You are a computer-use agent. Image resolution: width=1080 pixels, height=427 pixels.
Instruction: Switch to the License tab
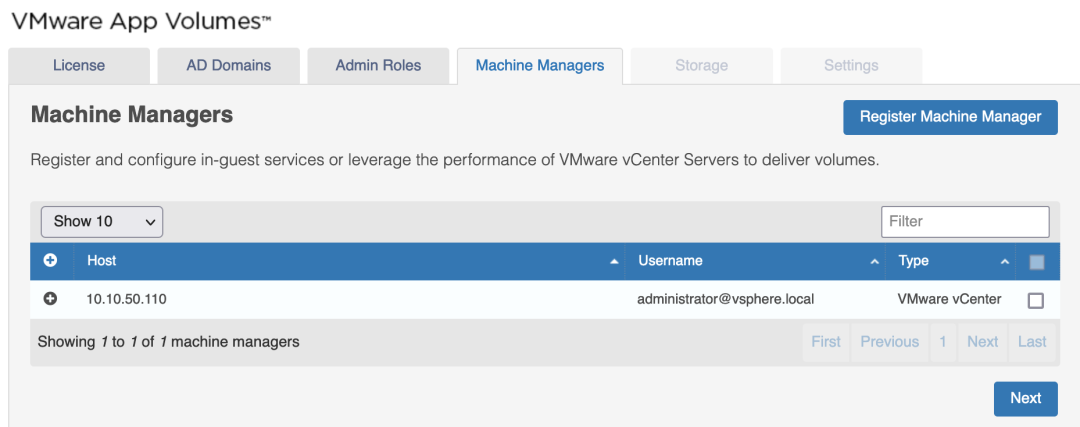click(79, 66)
